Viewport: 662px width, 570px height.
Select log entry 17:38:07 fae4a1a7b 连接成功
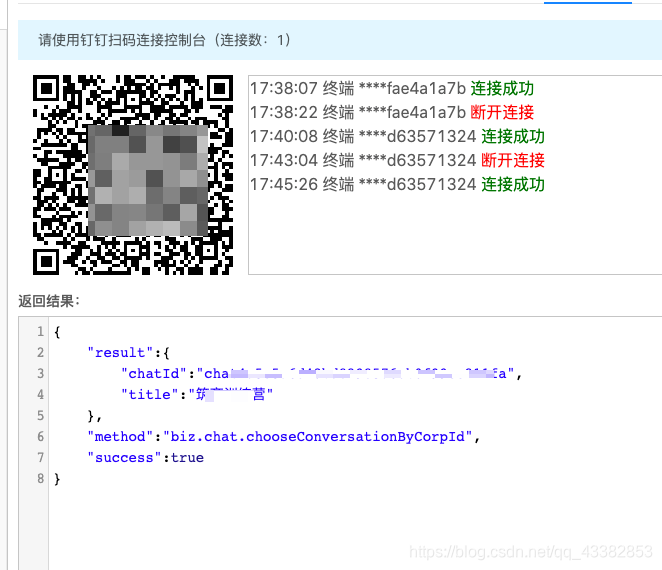[392, 89]
